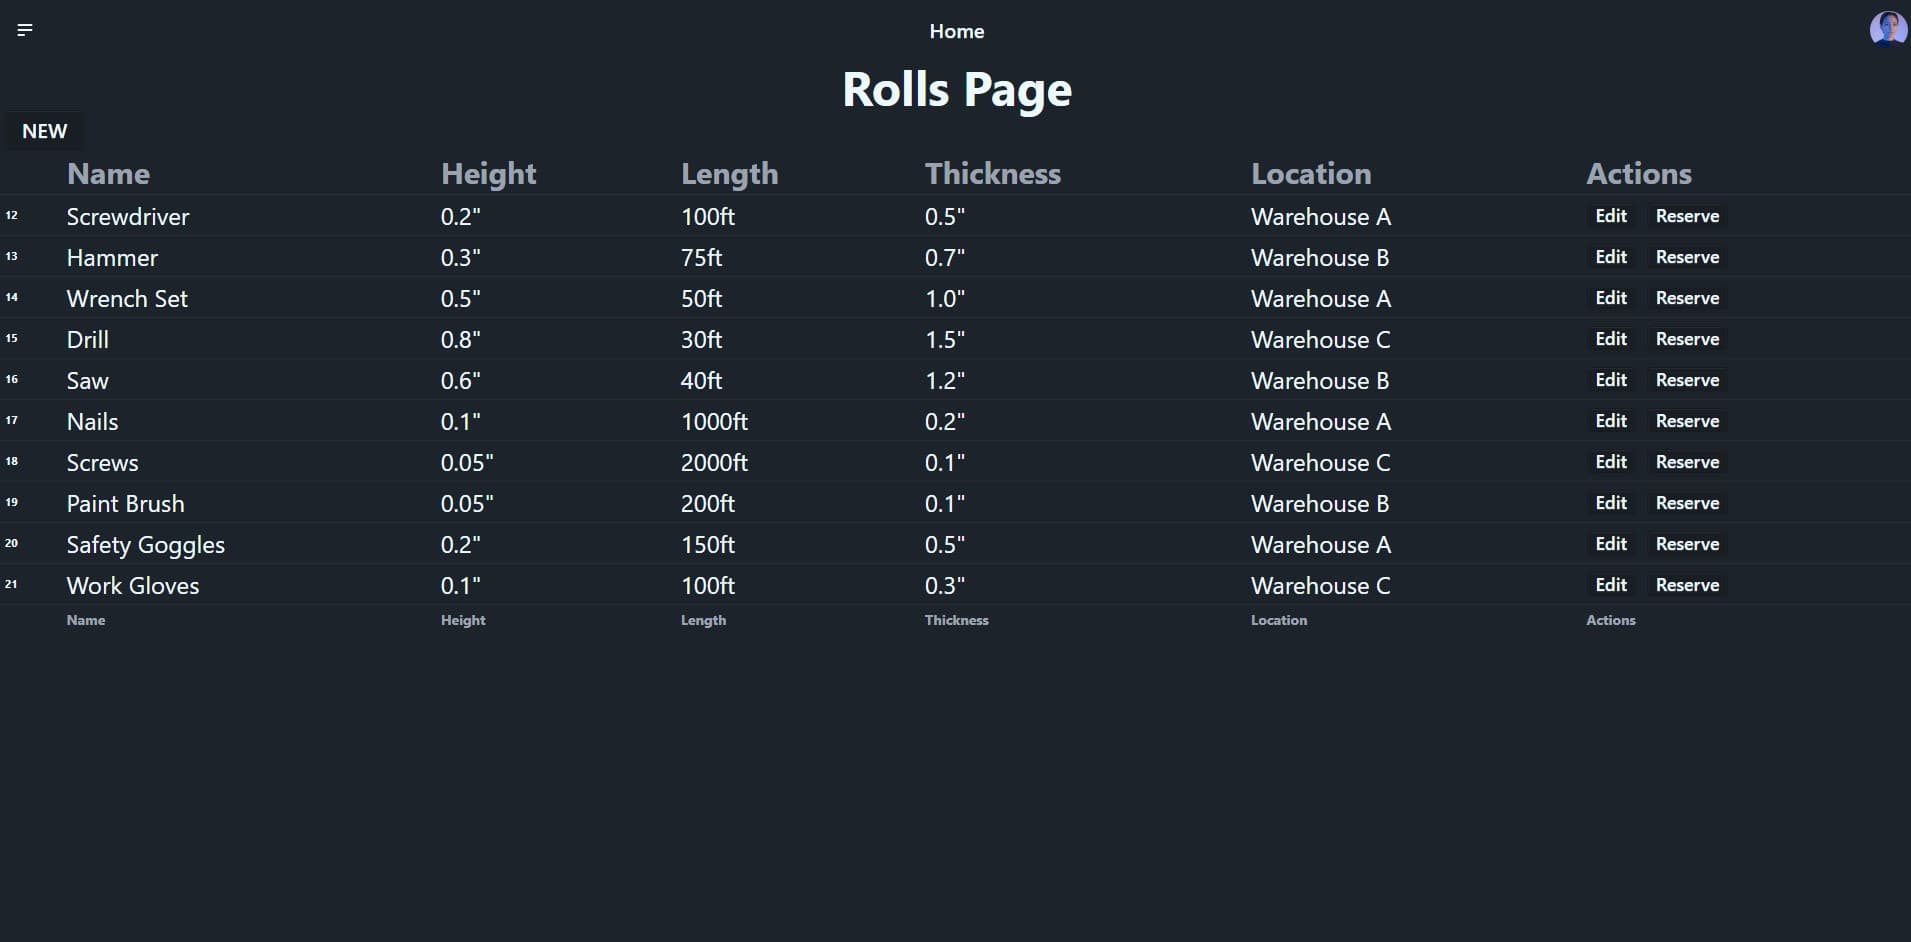This screenshot has height=942, width=1911.
Task: Click the user profile avatar
Action: tap(1887, 29)
